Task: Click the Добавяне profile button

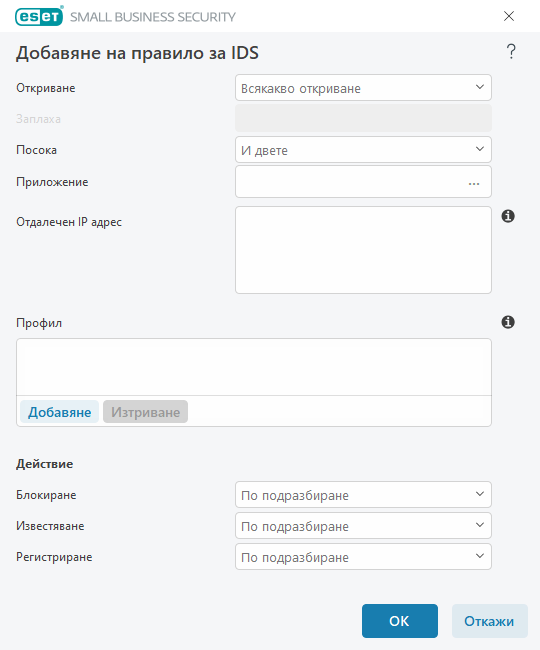Action: [59, 412]
